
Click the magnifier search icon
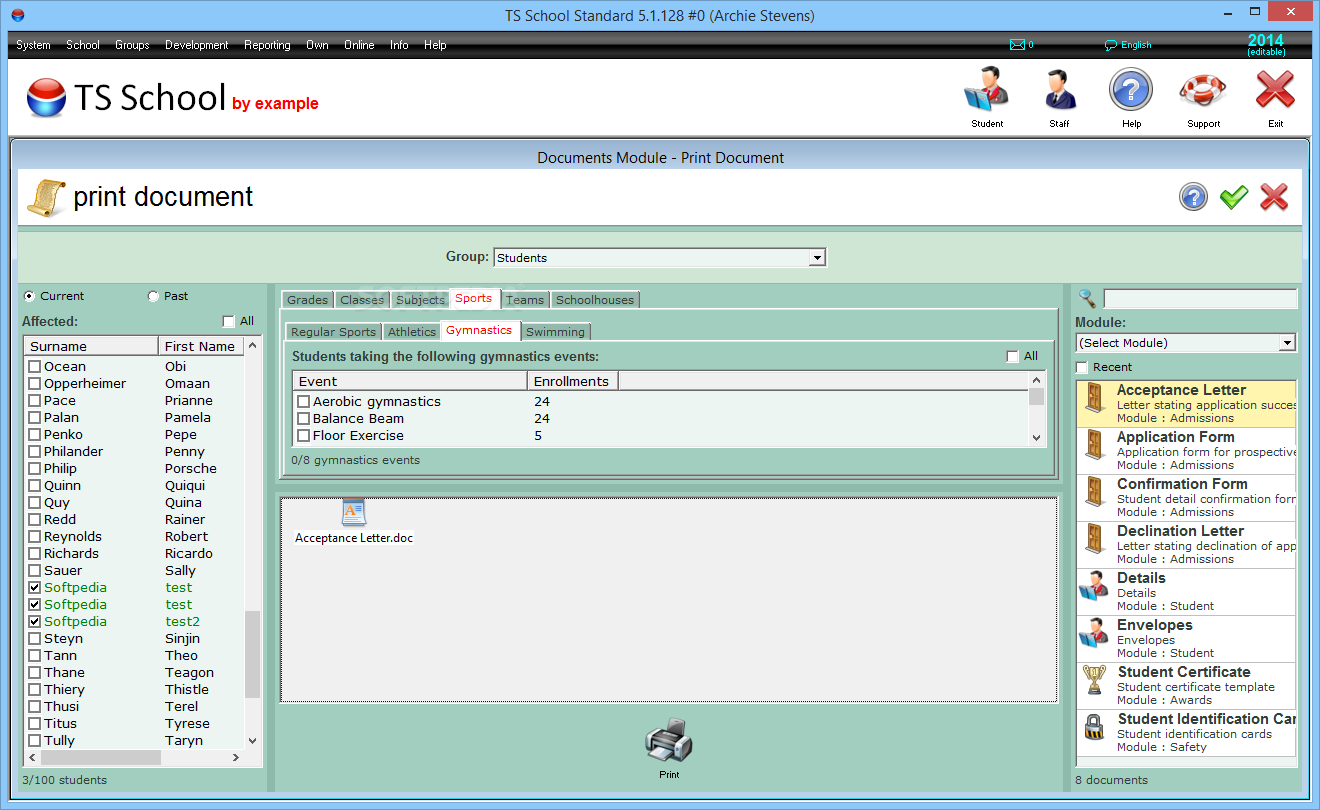coord(1087,298)
